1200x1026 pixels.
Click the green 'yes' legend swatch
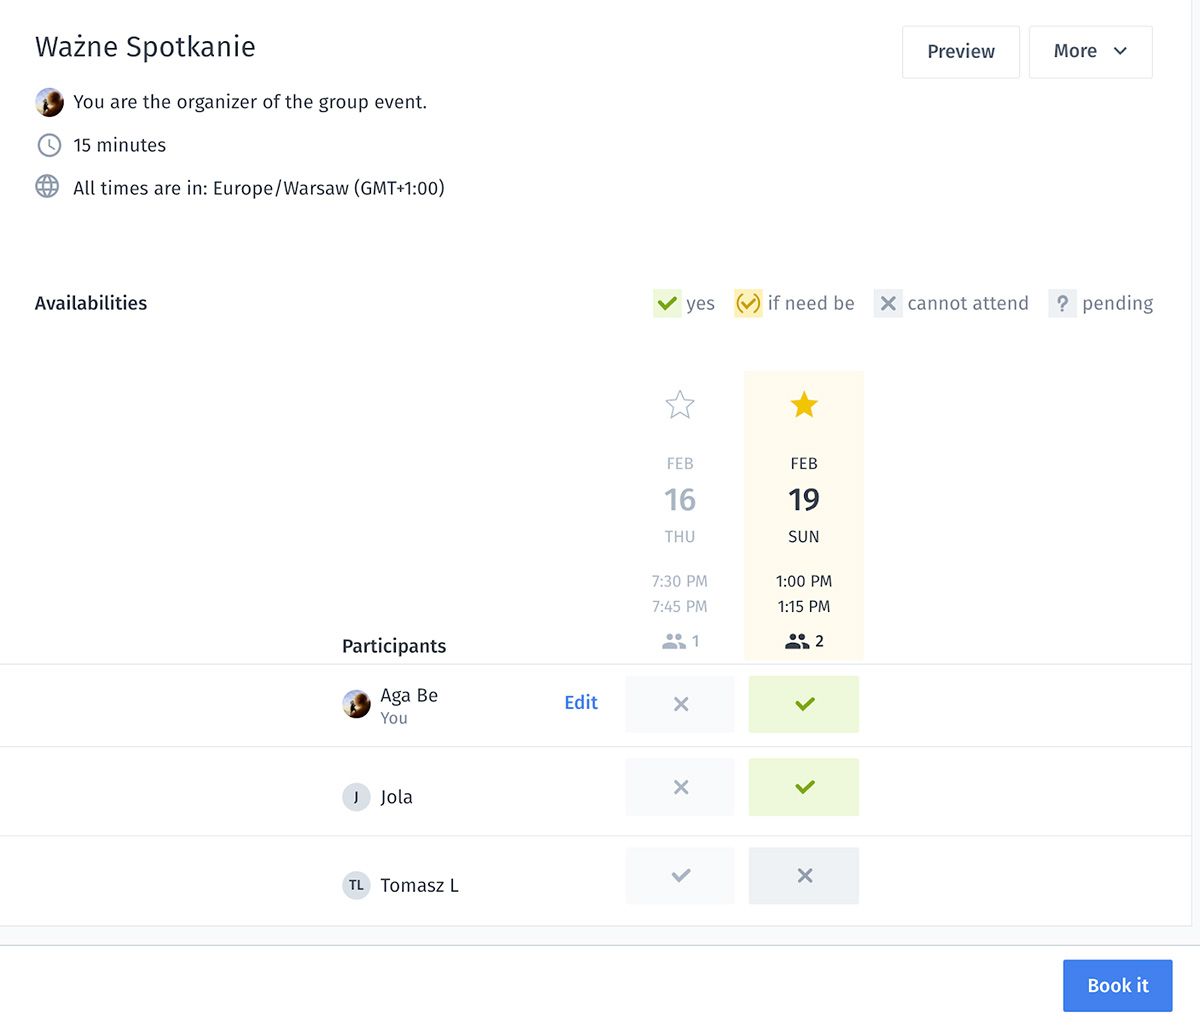coord(667,303)
